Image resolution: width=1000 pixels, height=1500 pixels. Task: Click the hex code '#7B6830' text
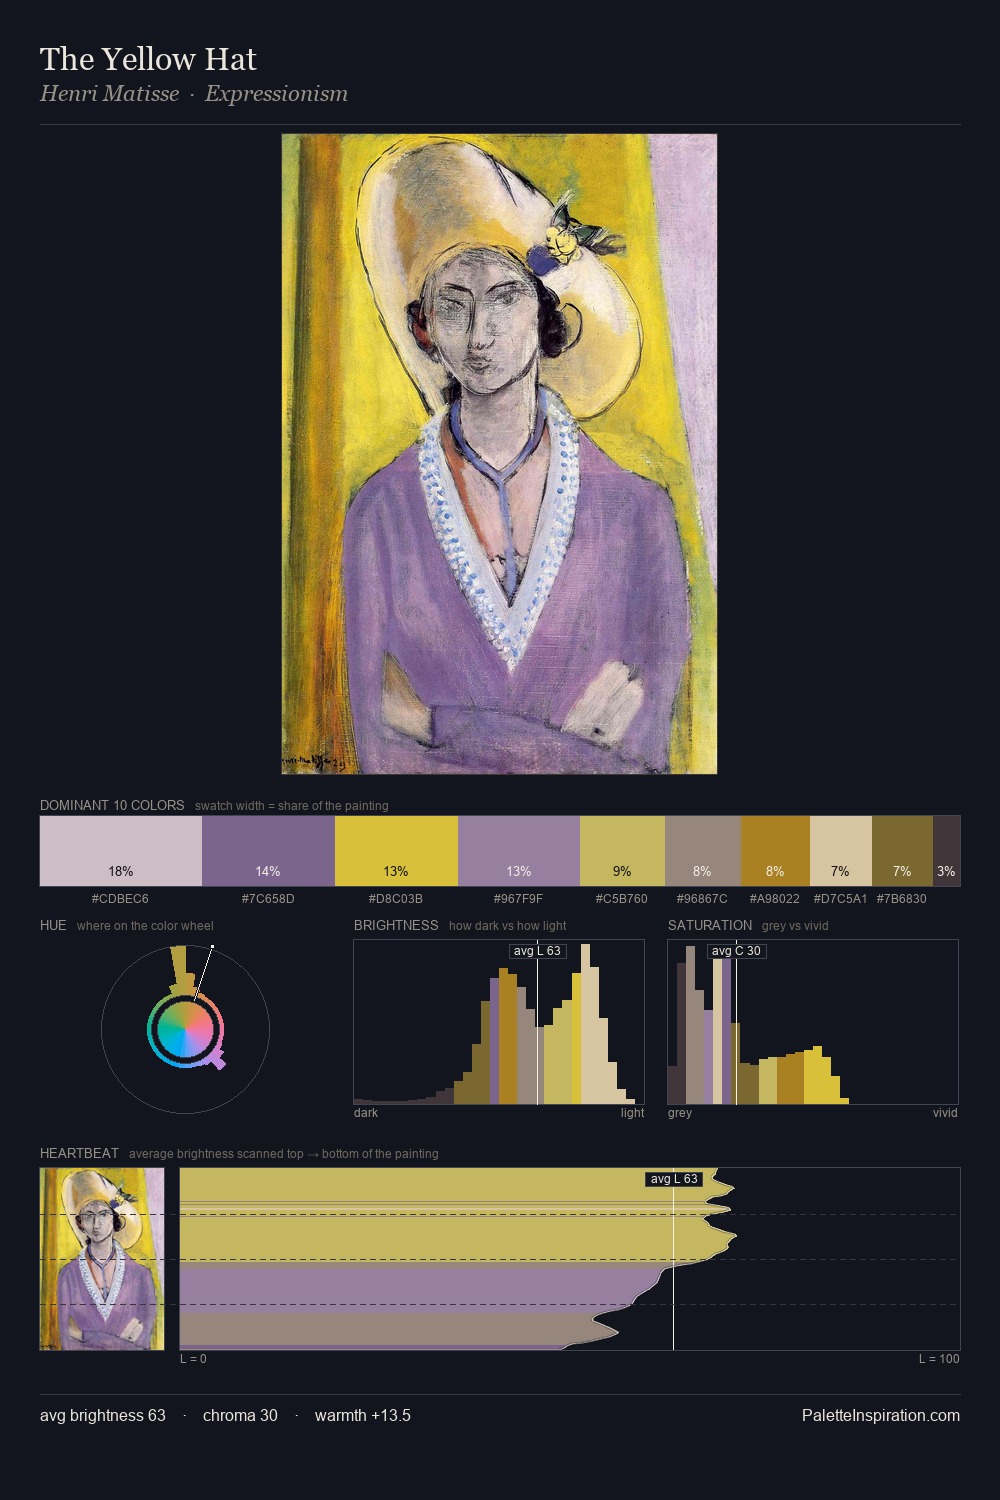point(901,899)
